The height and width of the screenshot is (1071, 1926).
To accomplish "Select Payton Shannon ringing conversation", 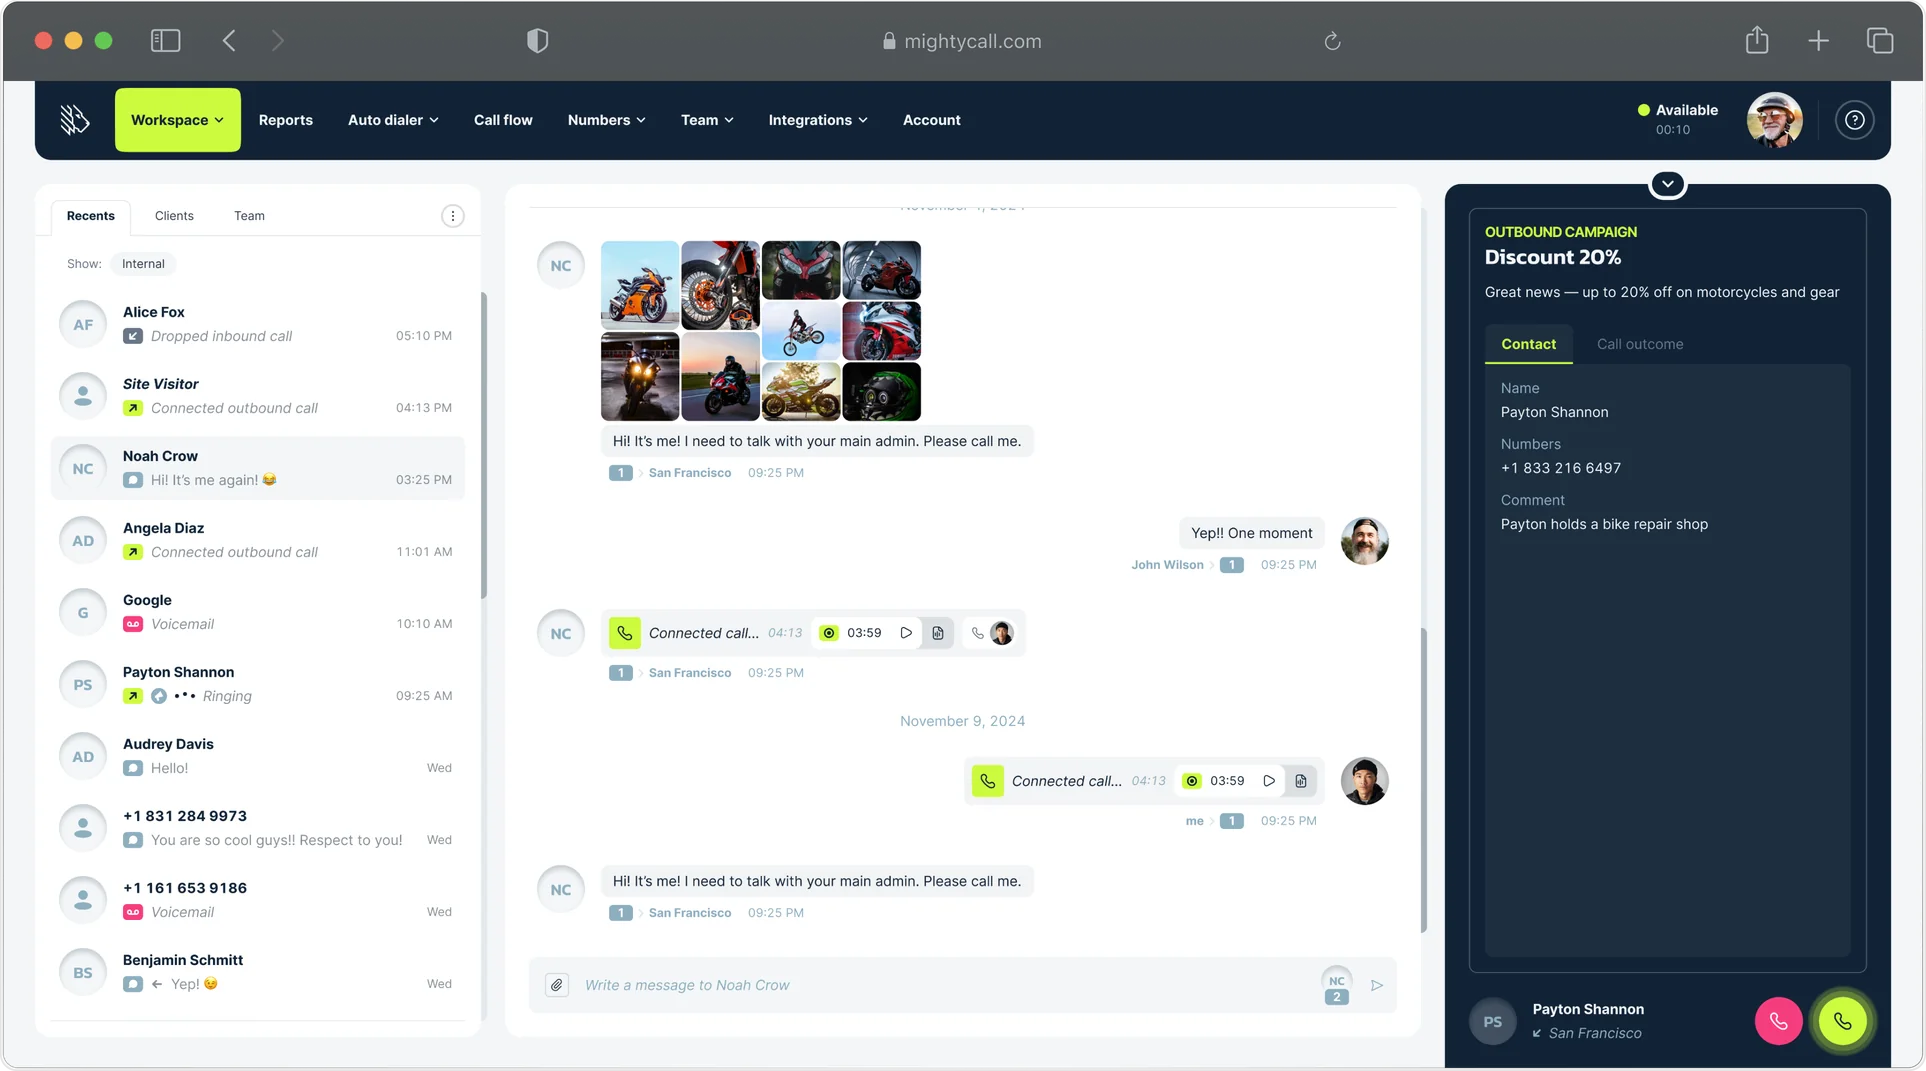I will (x=258, y=684).
